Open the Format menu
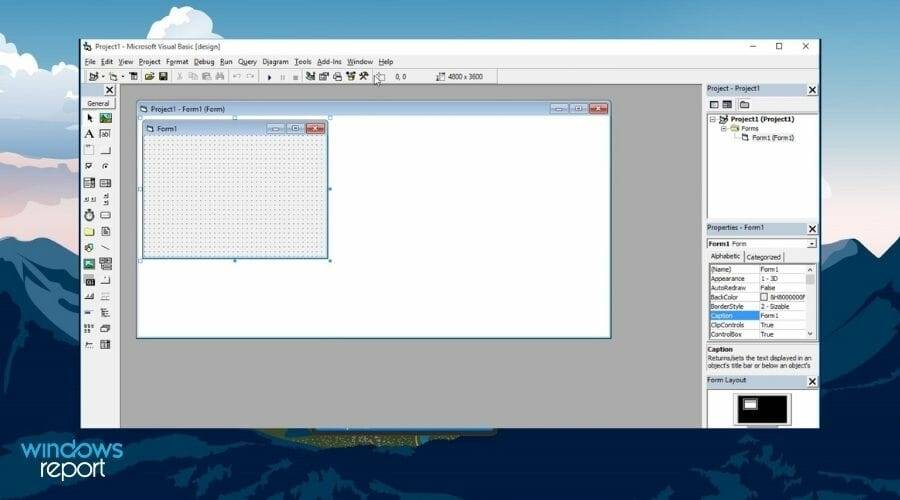900x500 pixels. [177, 61]
